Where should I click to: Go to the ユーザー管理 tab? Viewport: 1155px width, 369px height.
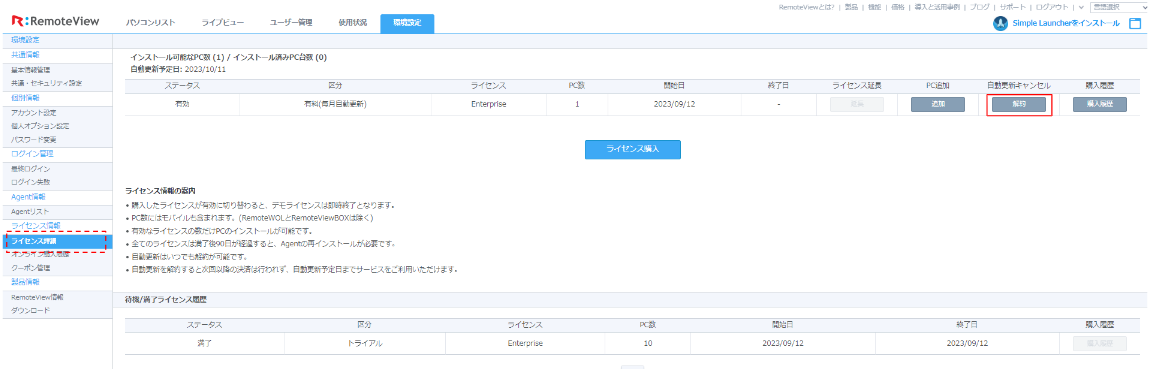click(x=291, y=23)
